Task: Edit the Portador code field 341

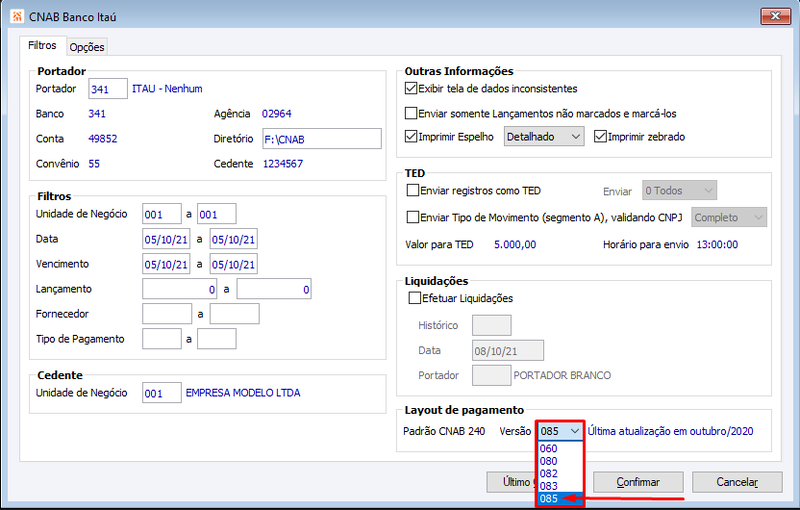Action: (x=108, y=89)
